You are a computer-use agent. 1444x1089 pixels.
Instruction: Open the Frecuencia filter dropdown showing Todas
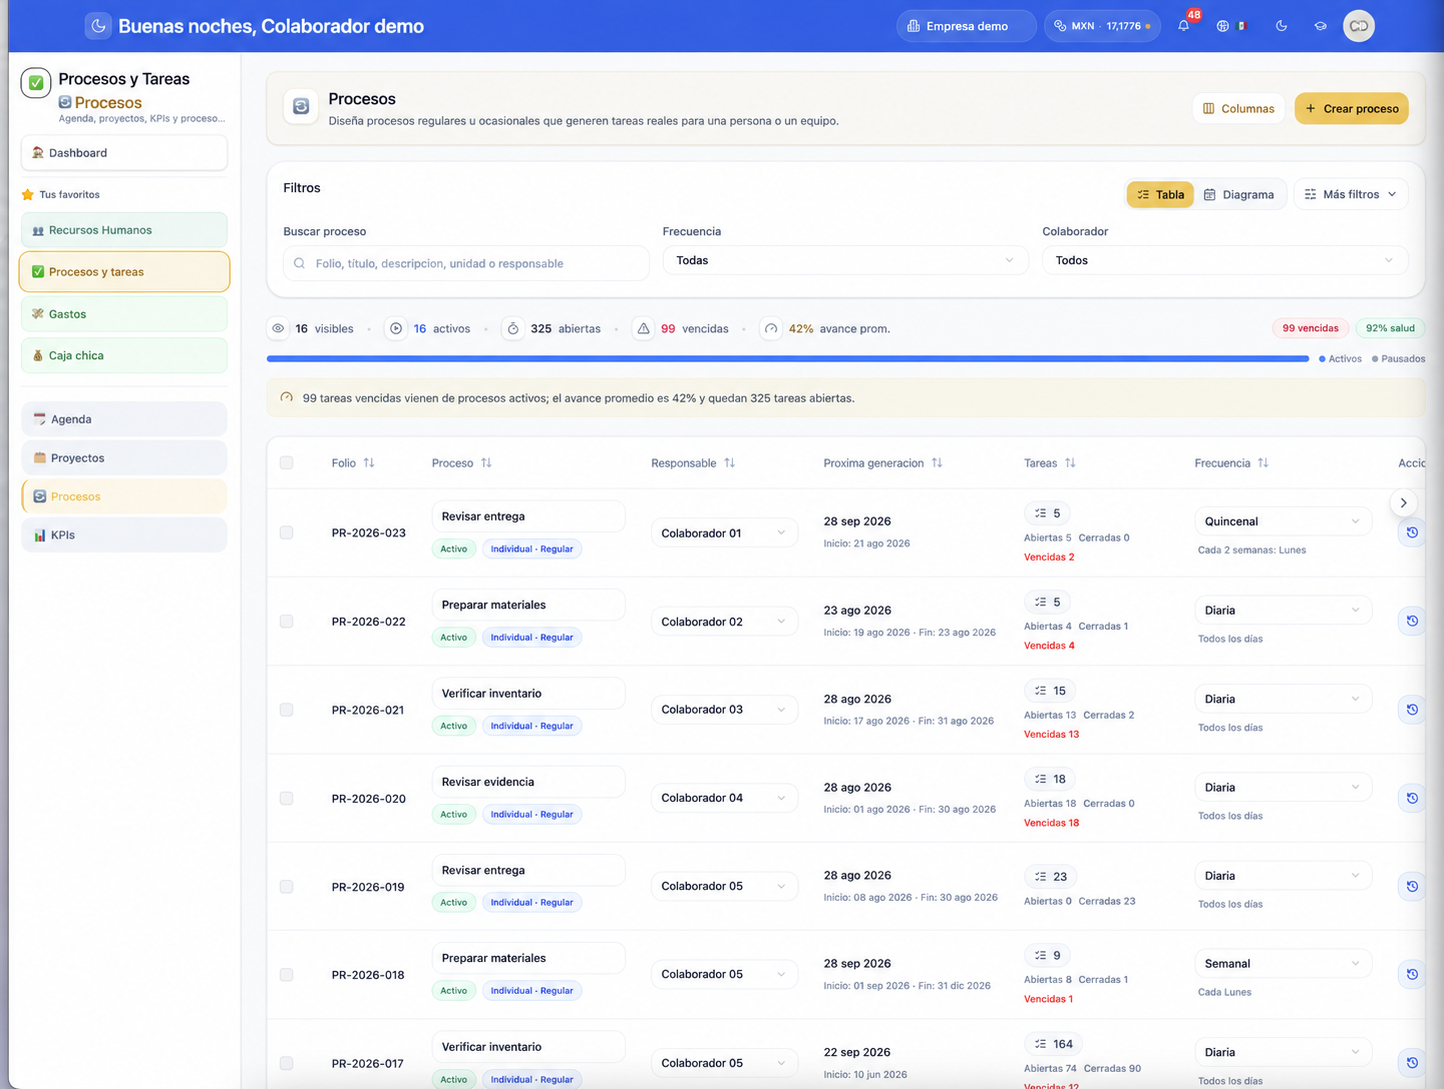click(x=845, y=260)
